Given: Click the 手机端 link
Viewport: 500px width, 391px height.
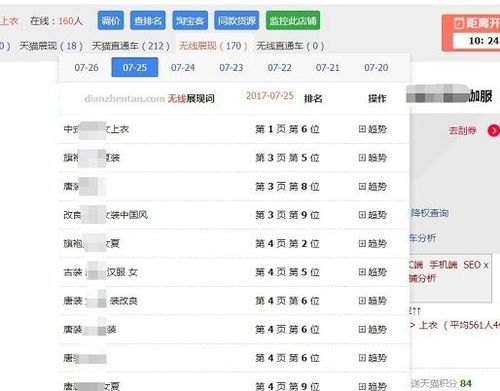Looking at the screenshot, I should pyautogui.click(x=443, y=265).
